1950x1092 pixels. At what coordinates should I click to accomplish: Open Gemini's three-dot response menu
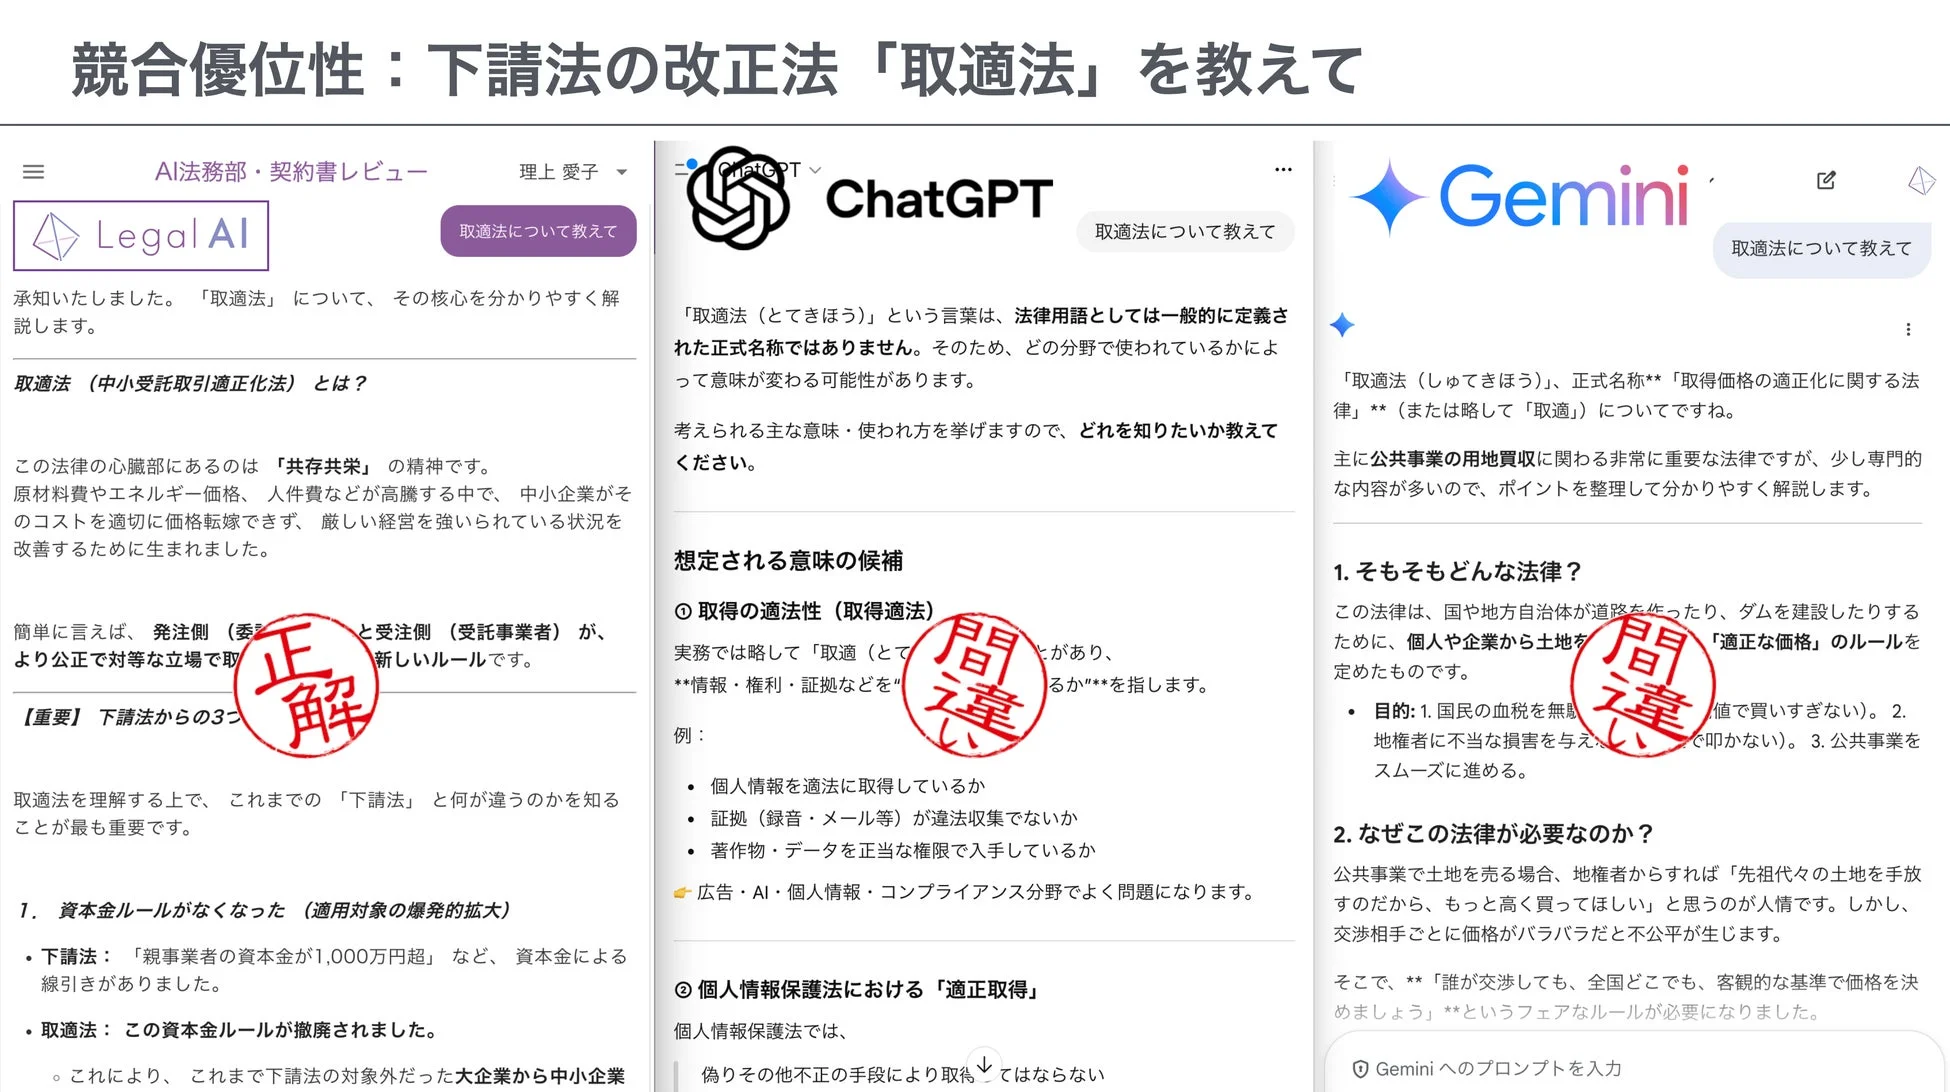coord(1908,328)
